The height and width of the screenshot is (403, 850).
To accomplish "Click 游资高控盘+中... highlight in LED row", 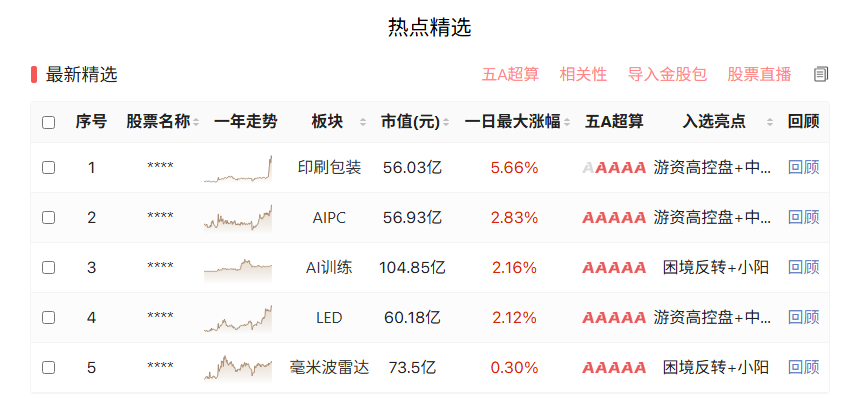I will point(712,317).
